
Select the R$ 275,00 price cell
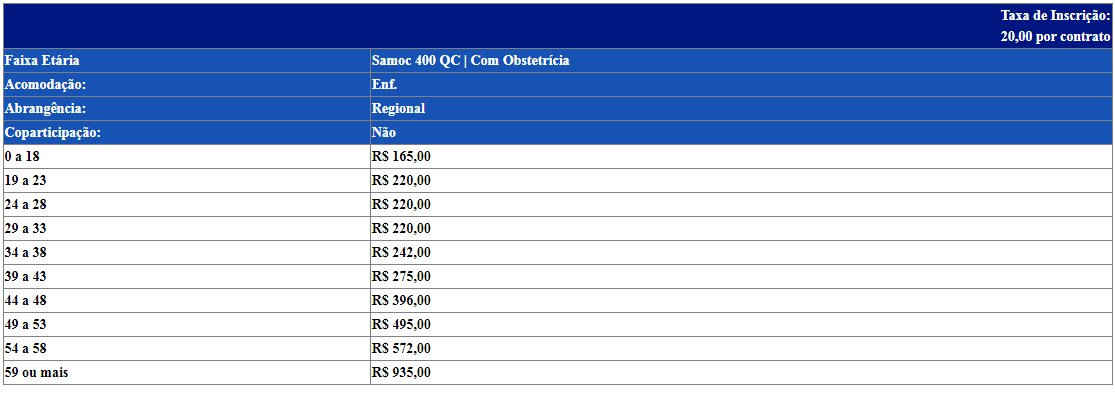tap(741, 277)
